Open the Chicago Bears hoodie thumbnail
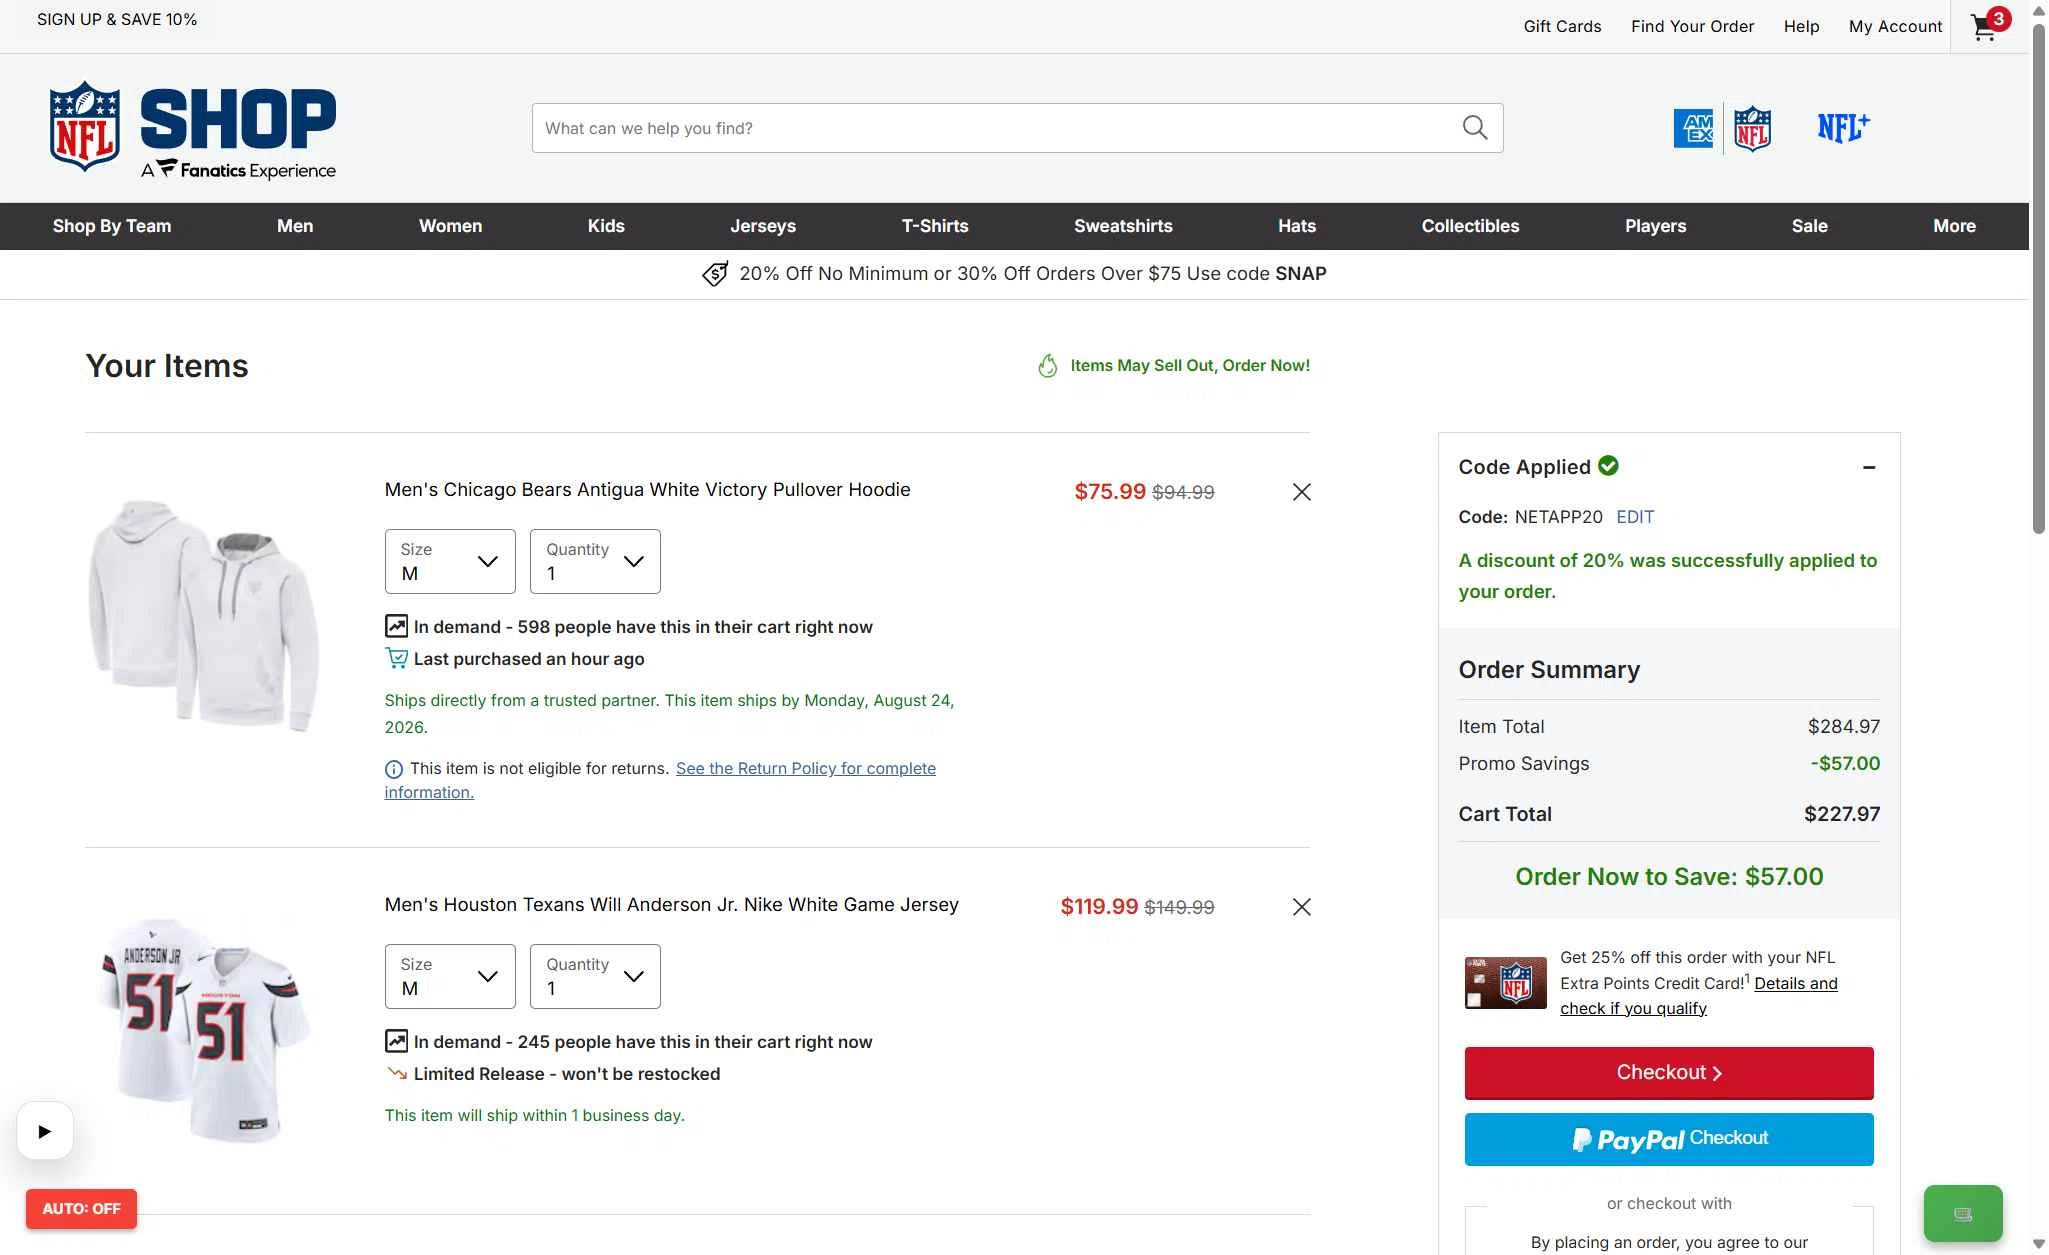This screenshot has height=1255, width=2049. pyautogui.click(x=205, y=615)
